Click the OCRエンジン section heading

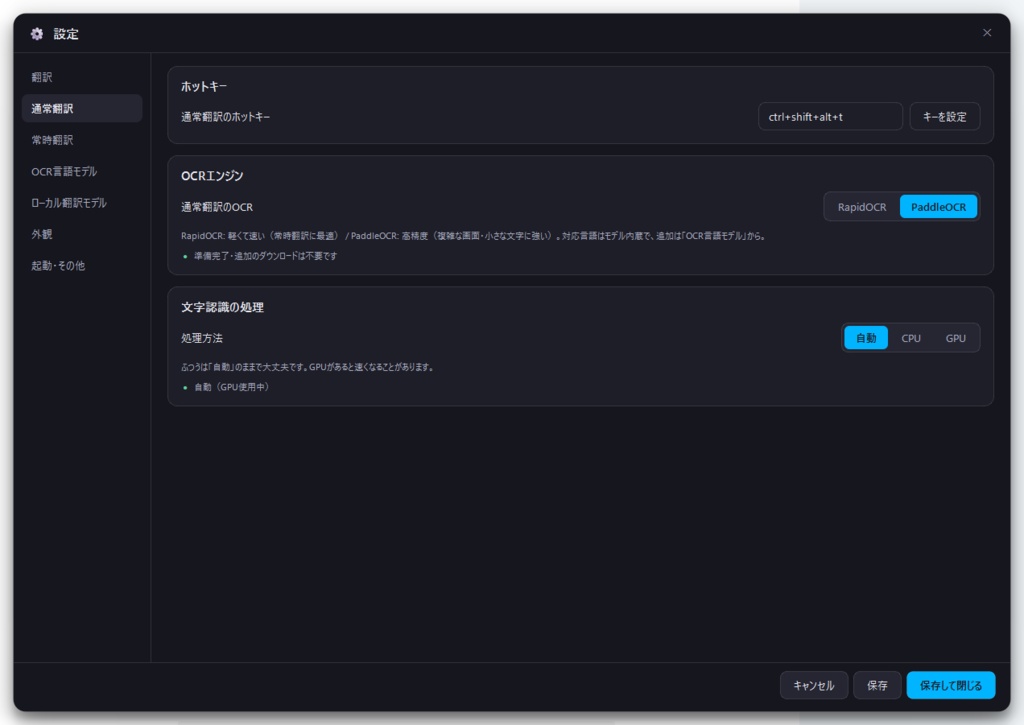pos(212,176)
